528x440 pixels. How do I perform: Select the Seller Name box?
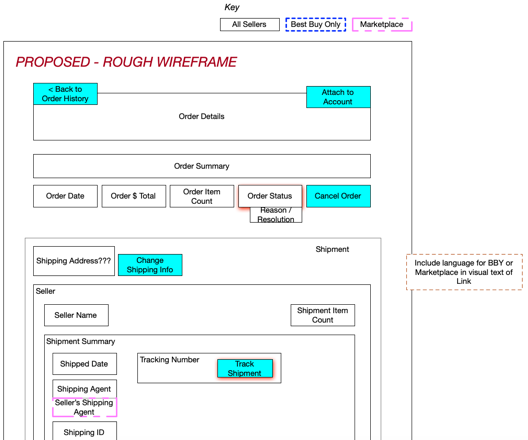coord(76,315)
